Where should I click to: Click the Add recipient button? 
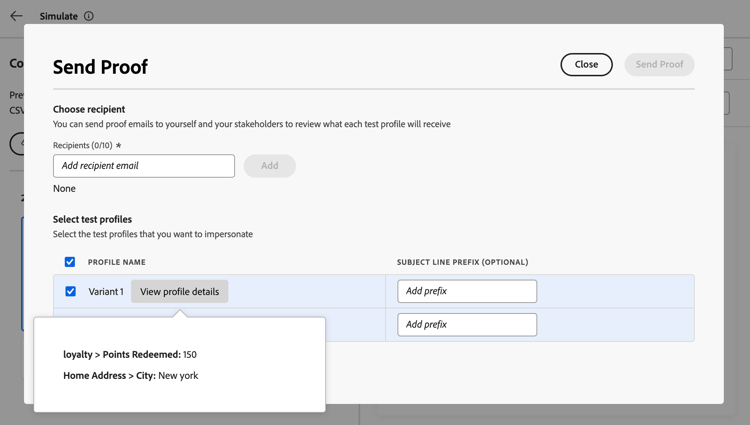pos(270,166)
